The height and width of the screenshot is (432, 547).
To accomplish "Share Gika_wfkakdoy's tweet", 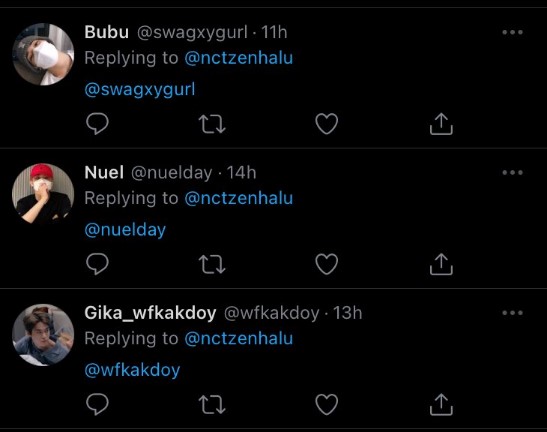I will click(441, 404).
